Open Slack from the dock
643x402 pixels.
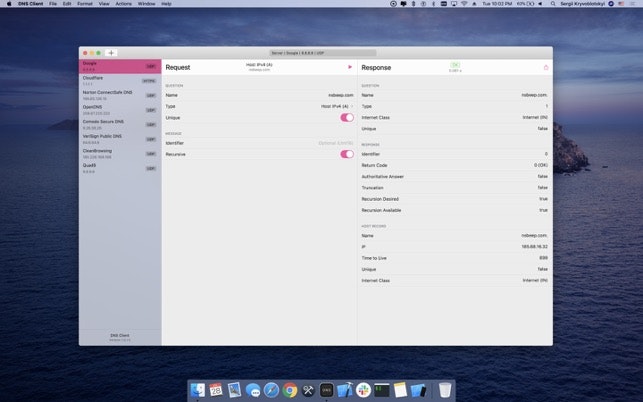coord(363,390)
